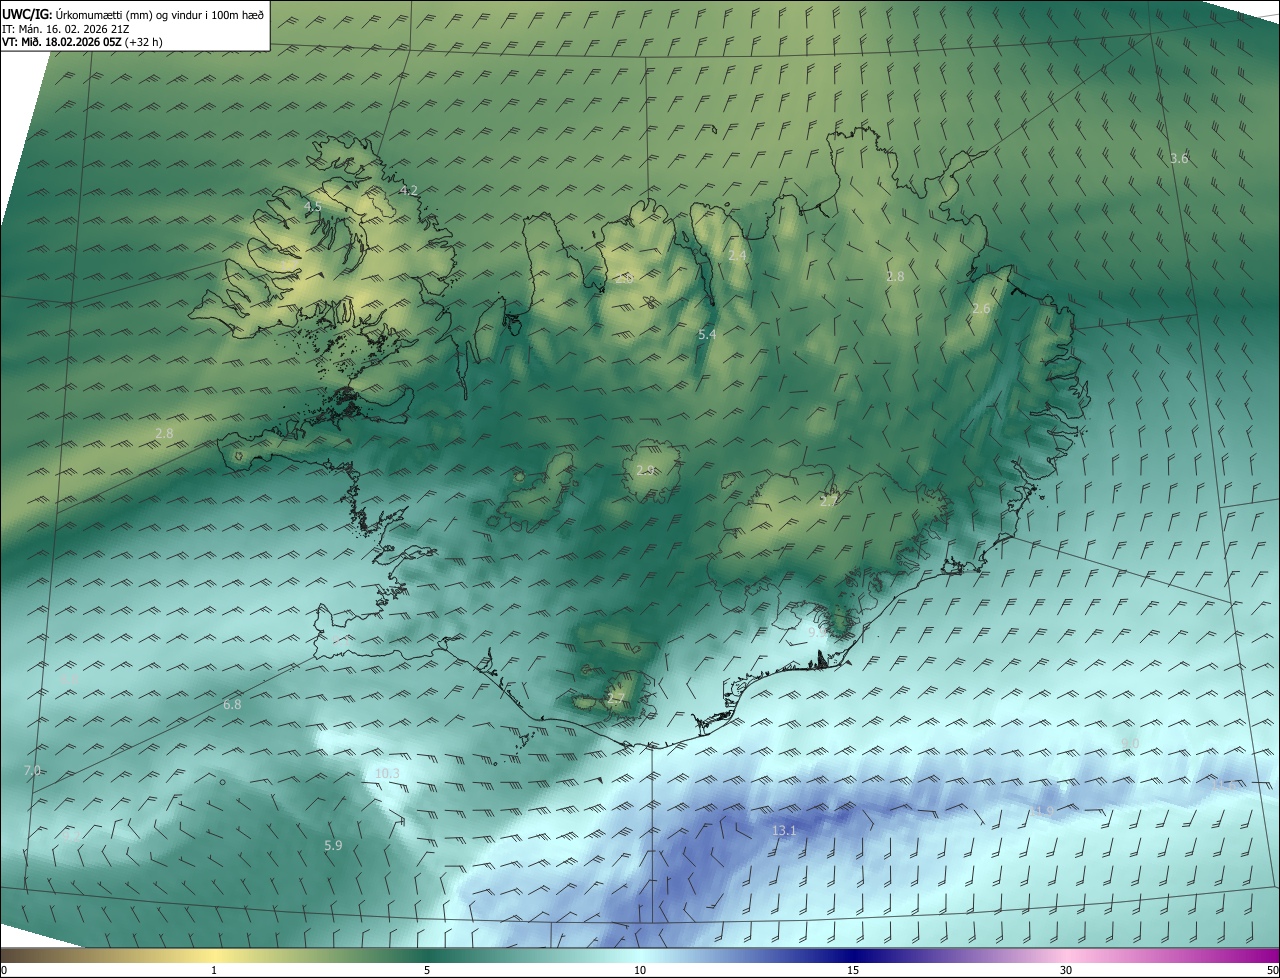Click the valid time "VT: Mið. 18.02.2026 05Z"

63,42
